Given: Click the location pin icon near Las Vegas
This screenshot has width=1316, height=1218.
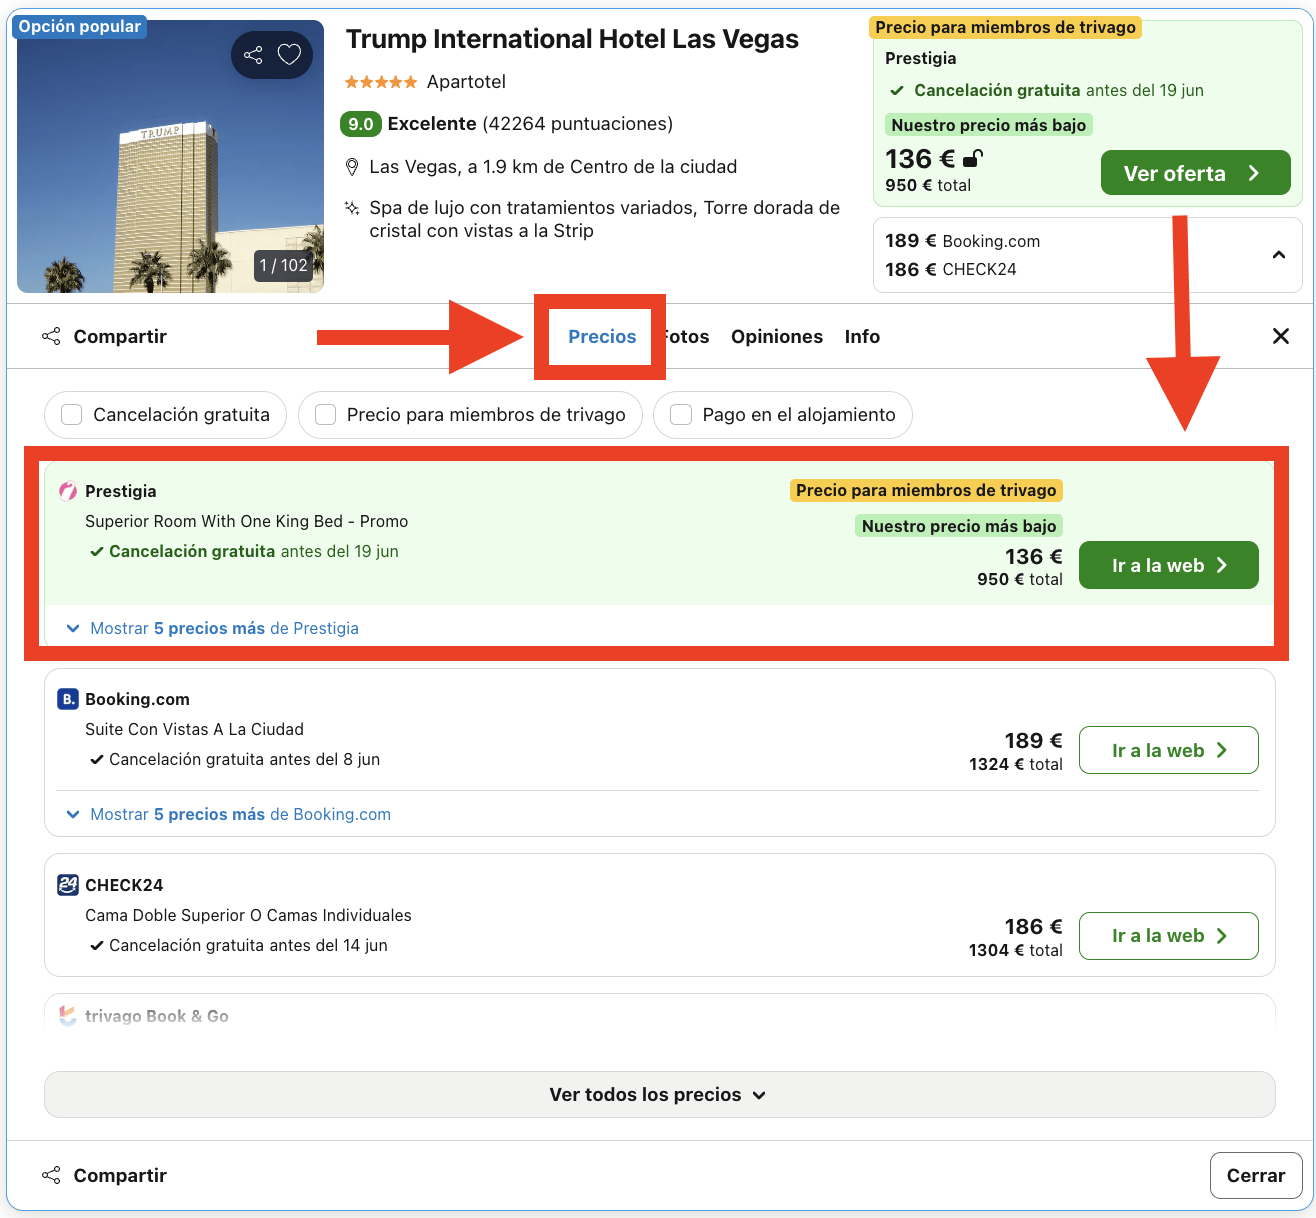Looking at the screenshot, I should pos(352,166).
